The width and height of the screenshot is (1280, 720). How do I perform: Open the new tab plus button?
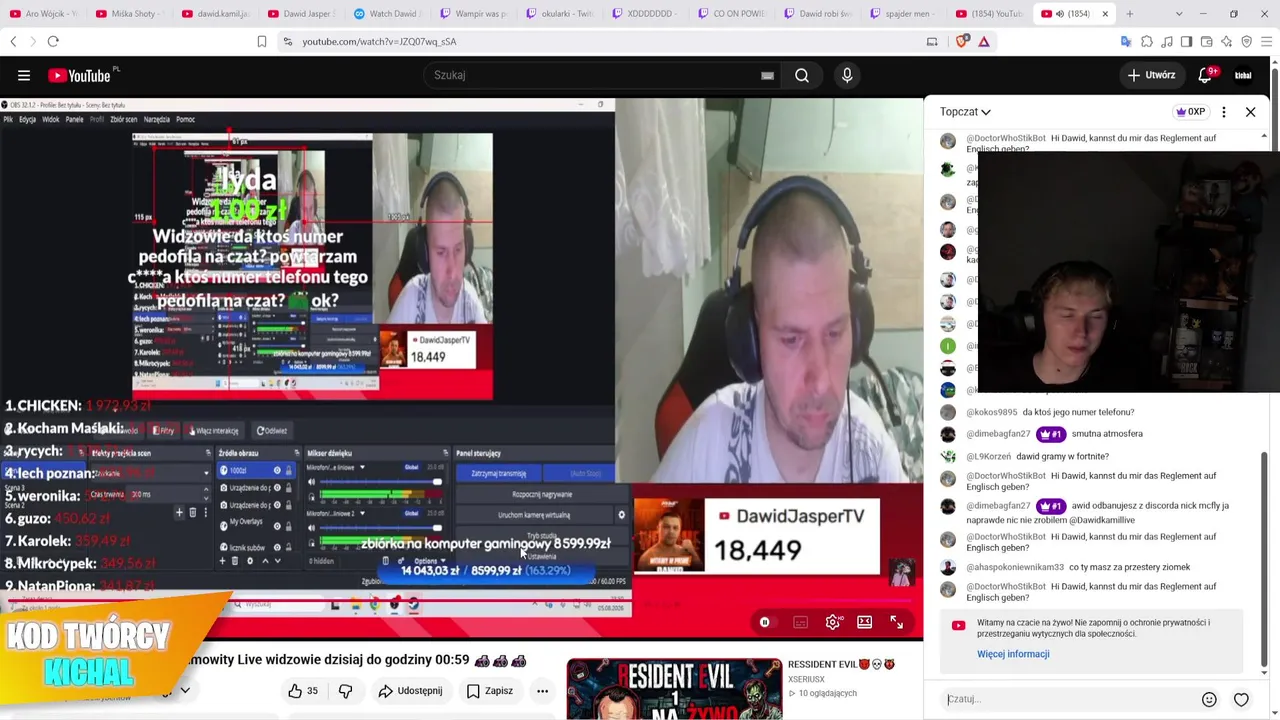[x=1130, y=14]
